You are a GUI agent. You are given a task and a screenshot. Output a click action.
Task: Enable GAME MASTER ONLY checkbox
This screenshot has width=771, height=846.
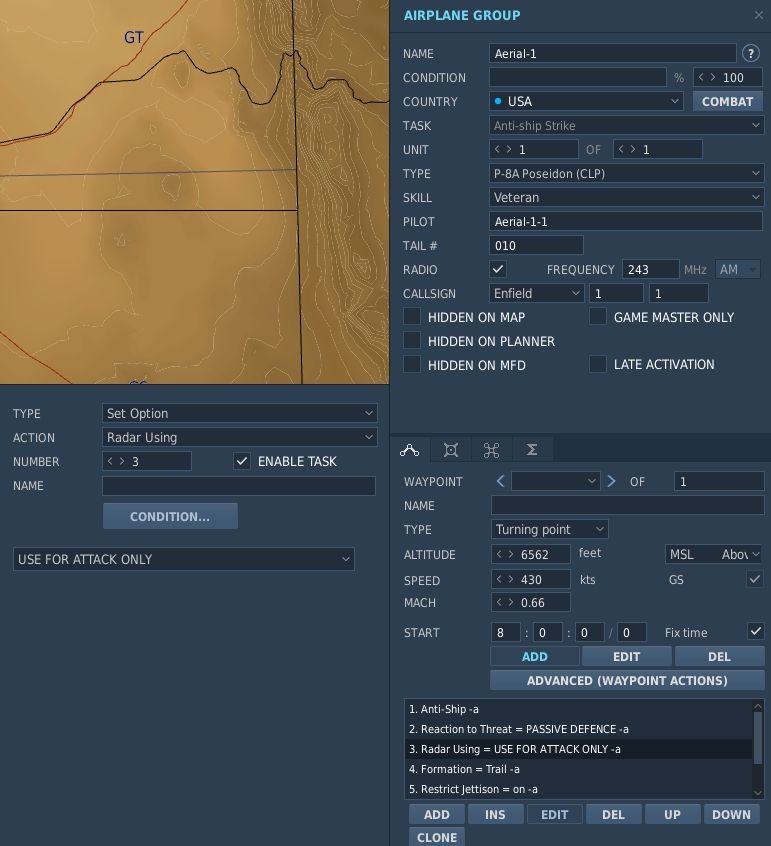tap(598, 317)
